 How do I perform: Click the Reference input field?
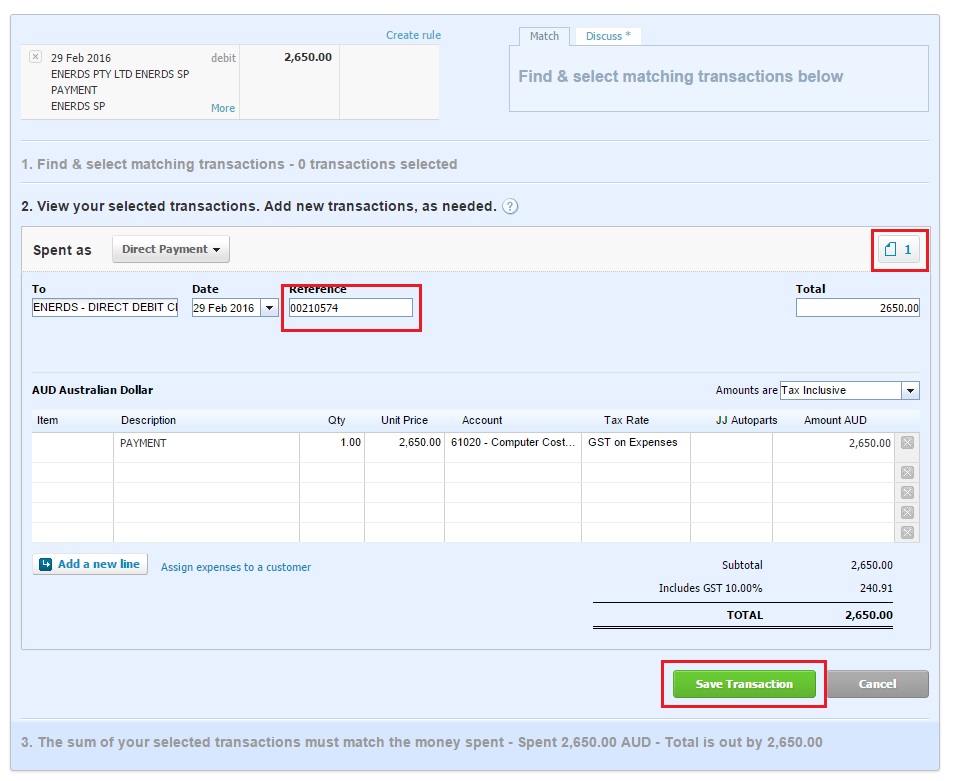click(350, 308)
